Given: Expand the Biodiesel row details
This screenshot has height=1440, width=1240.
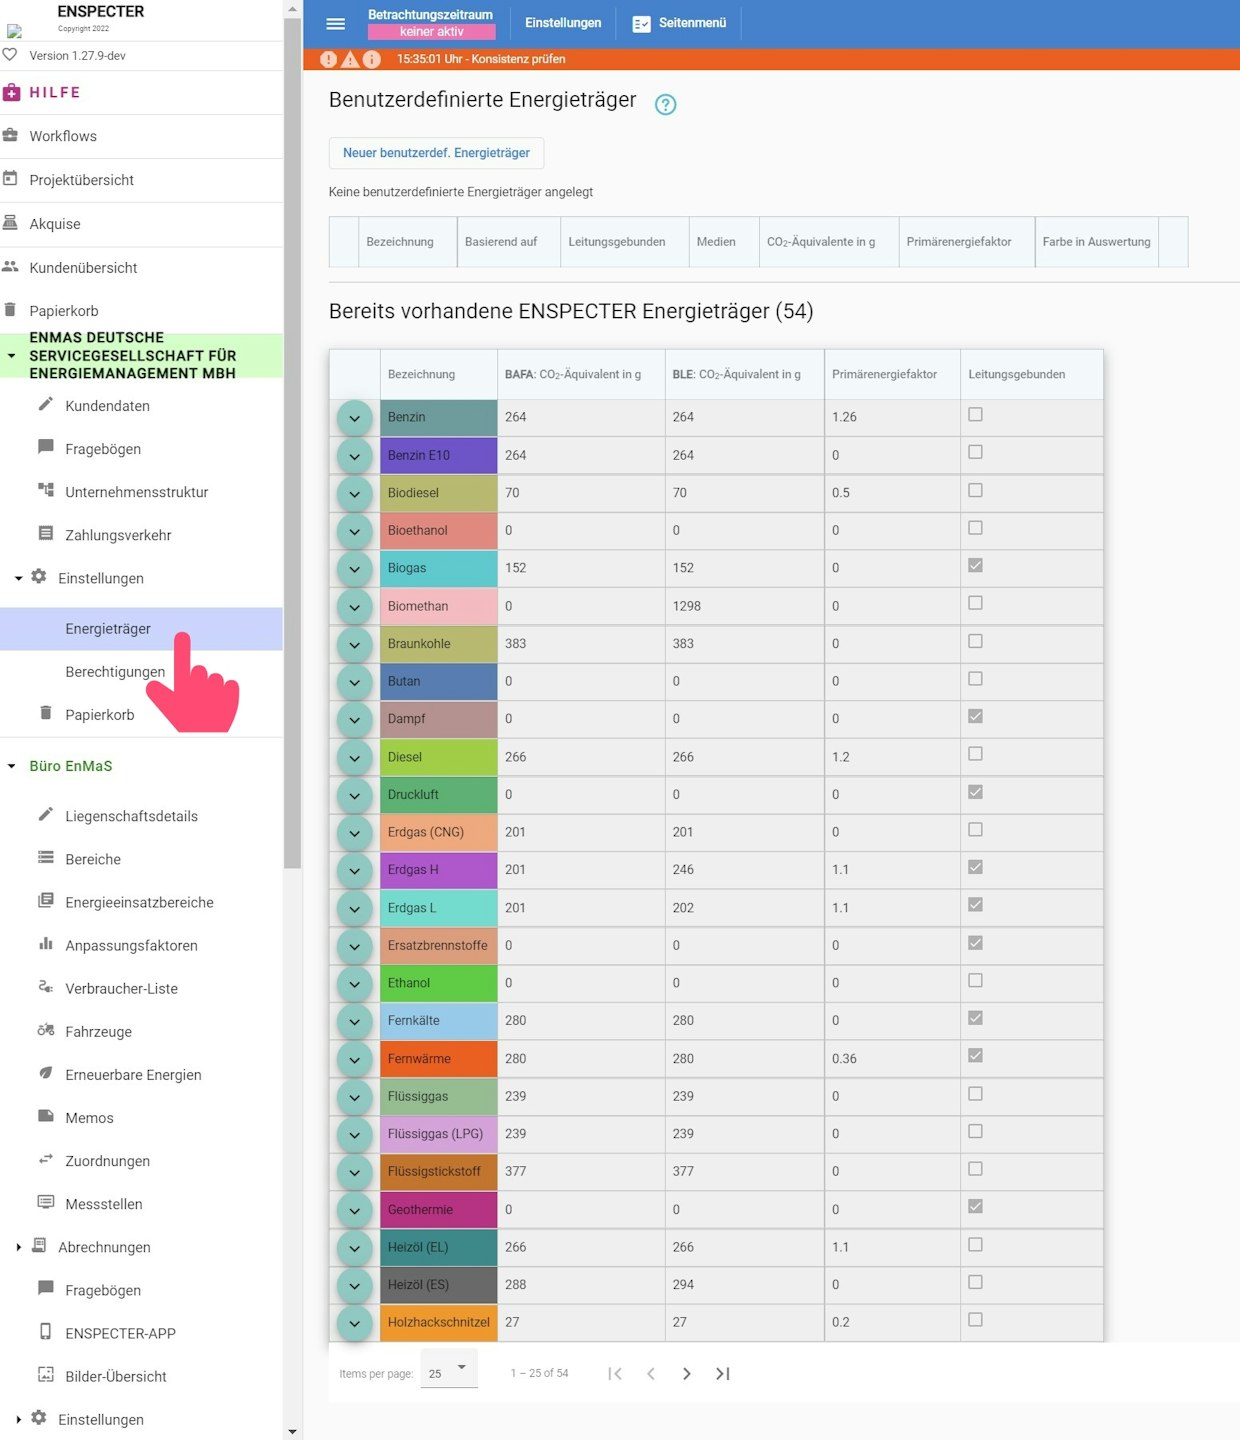Looking at the screenshot, I should (x=354, y=494).
